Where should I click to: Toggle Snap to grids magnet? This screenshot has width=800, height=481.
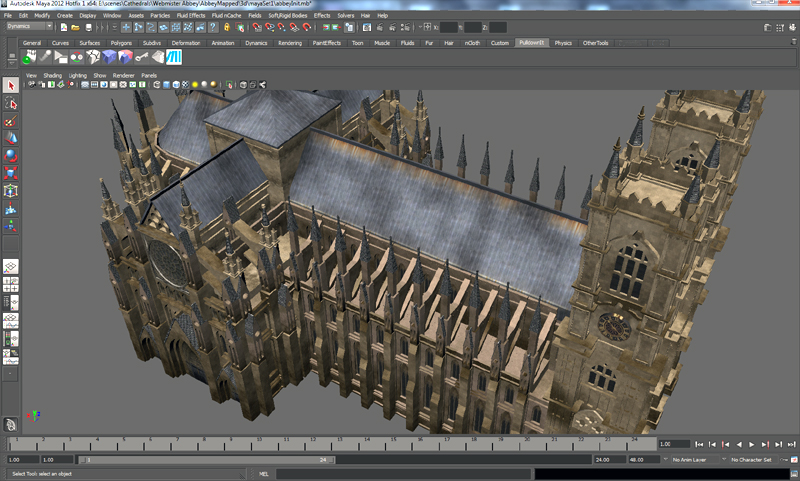coord(257,27)
